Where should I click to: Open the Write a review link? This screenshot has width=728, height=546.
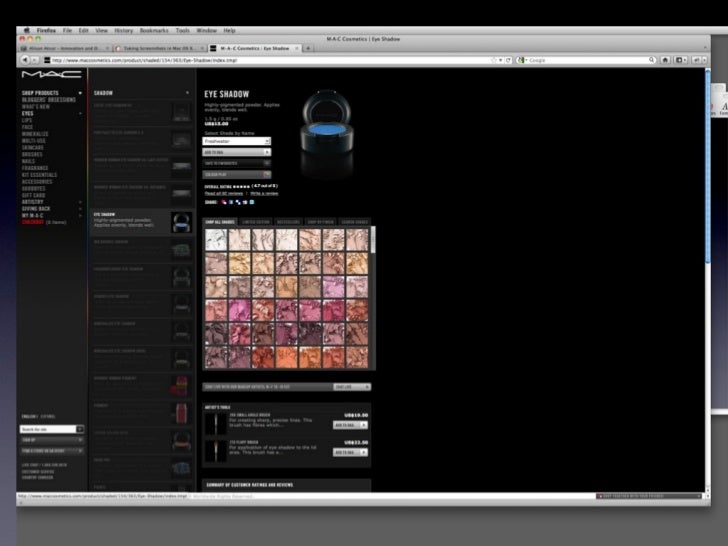[262, 192]
